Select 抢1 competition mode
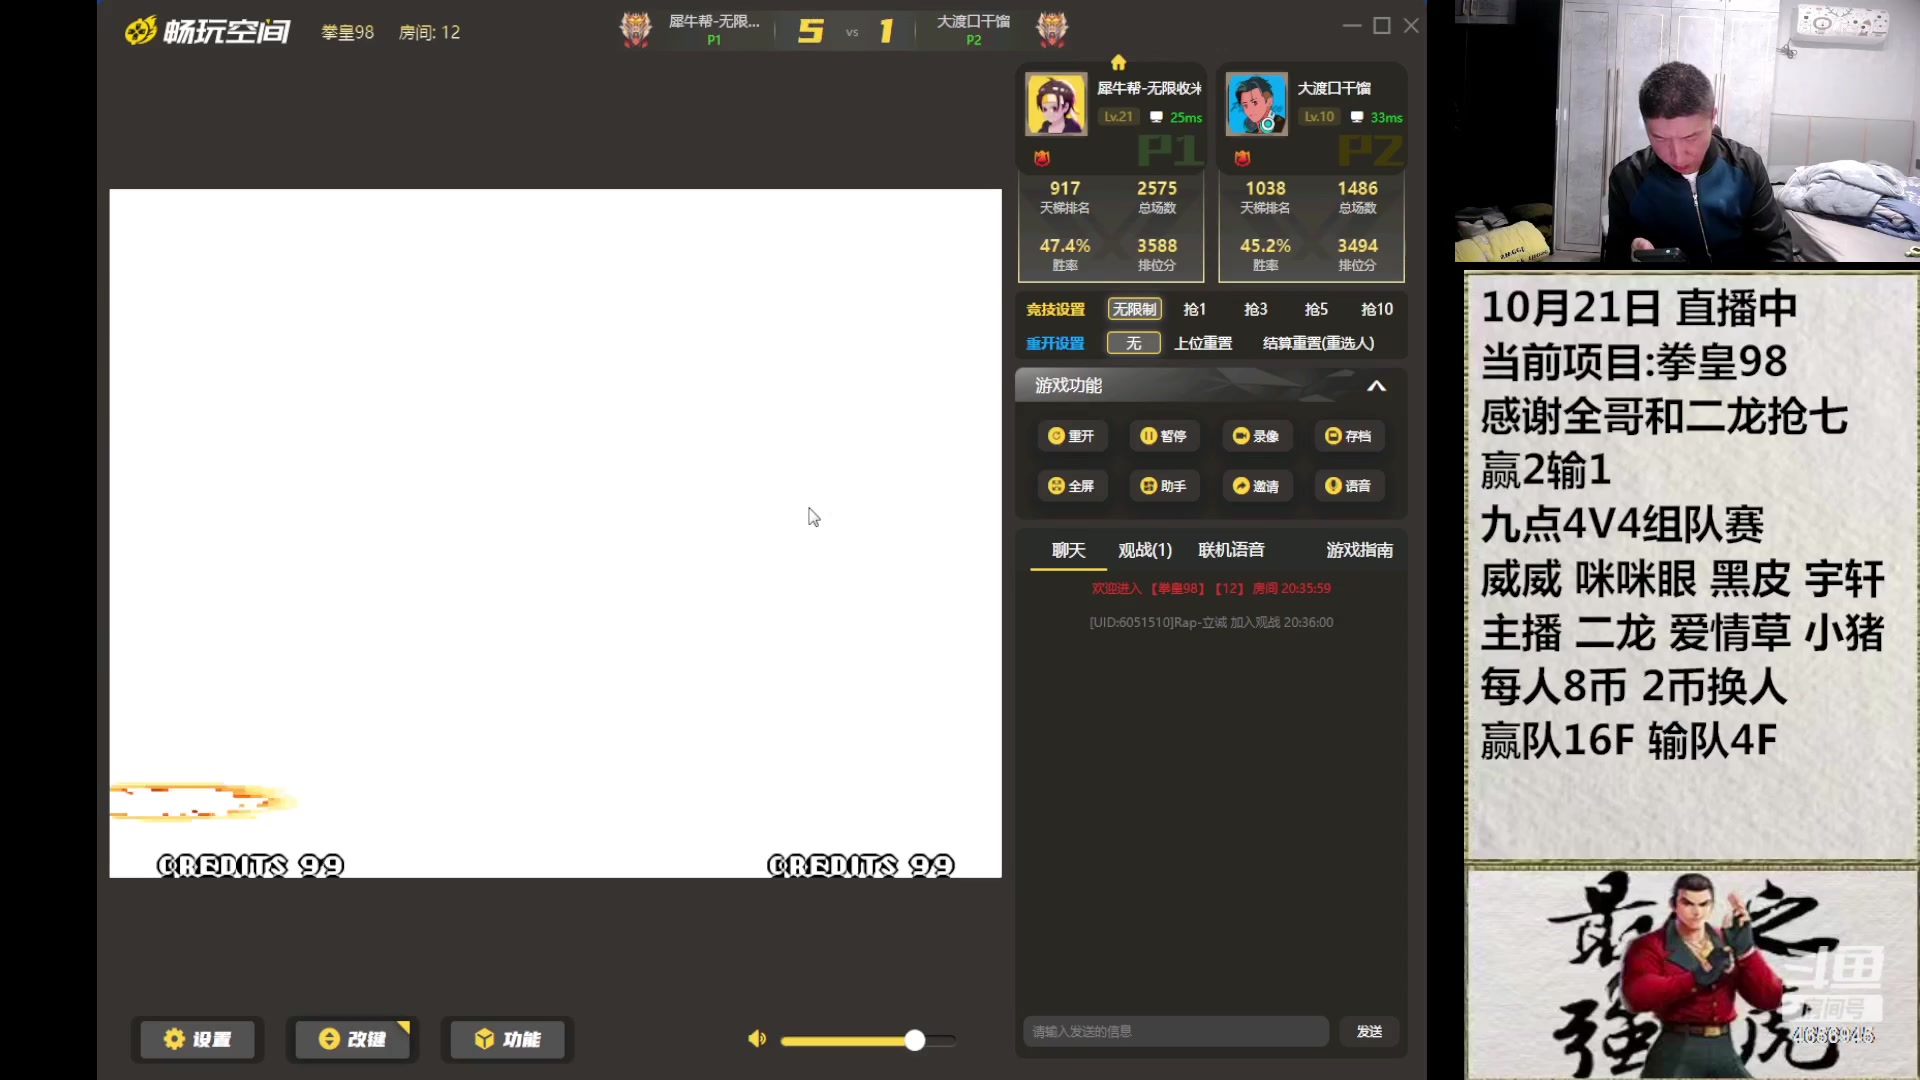Viewport: 1920px width, 1080px height. 1195,309
